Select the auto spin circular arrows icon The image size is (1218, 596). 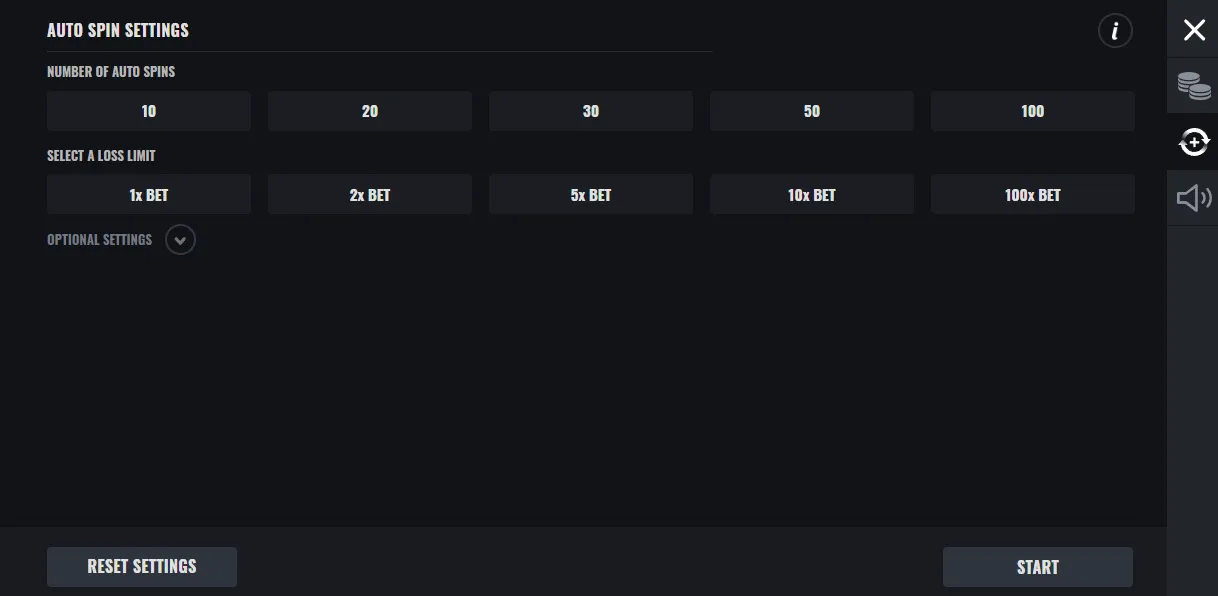(1194, 143)
